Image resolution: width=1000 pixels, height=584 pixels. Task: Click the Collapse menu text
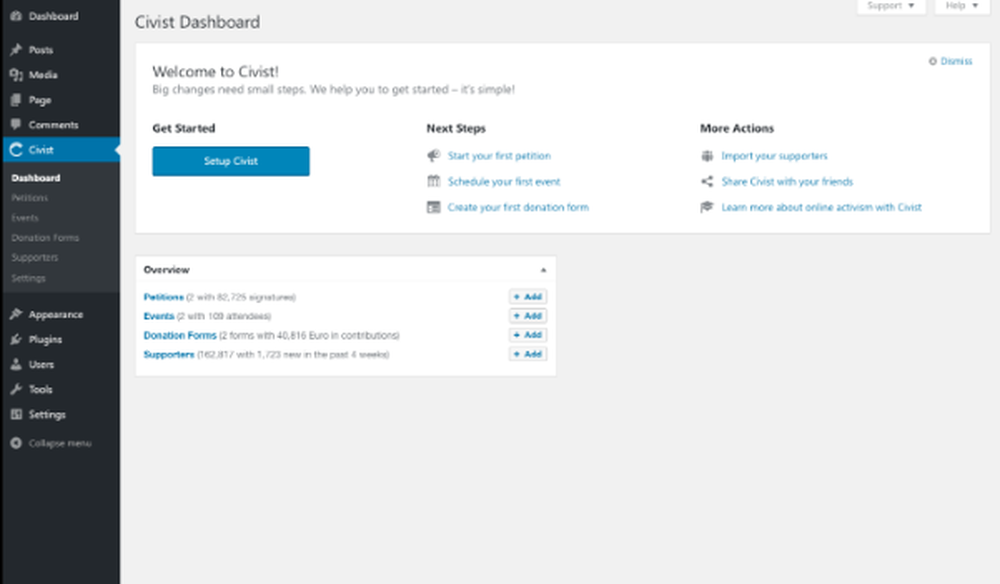click(60, 443)
